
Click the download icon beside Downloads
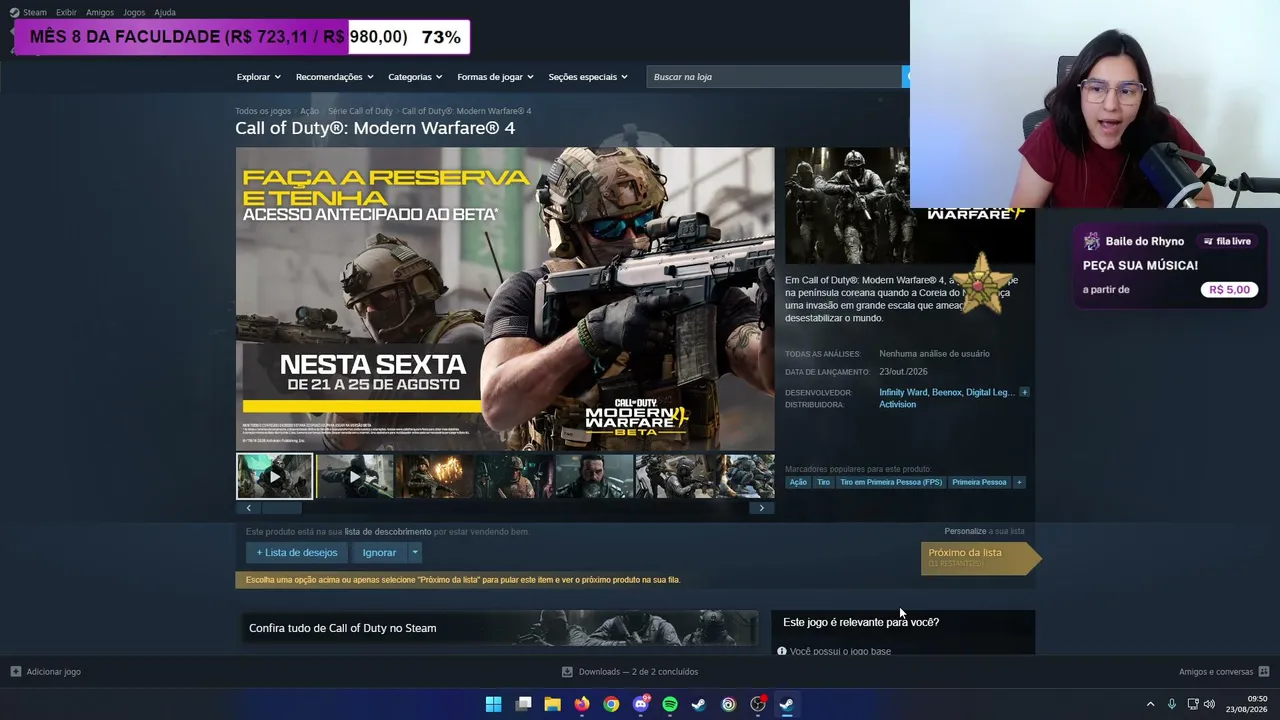click(x=567, y=672)
